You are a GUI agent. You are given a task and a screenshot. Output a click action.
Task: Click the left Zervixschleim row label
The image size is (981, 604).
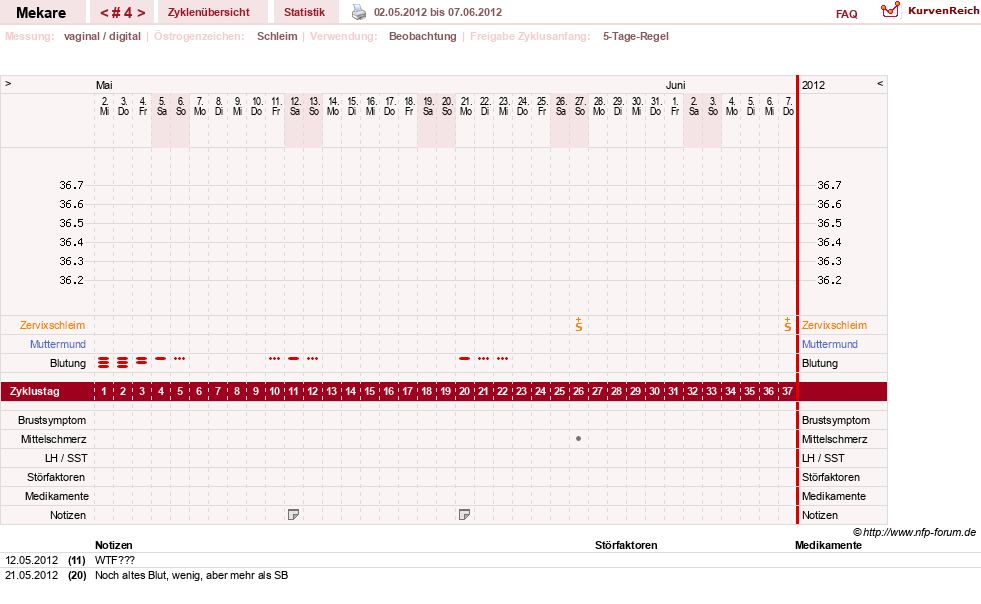click(x=53, y=325)
